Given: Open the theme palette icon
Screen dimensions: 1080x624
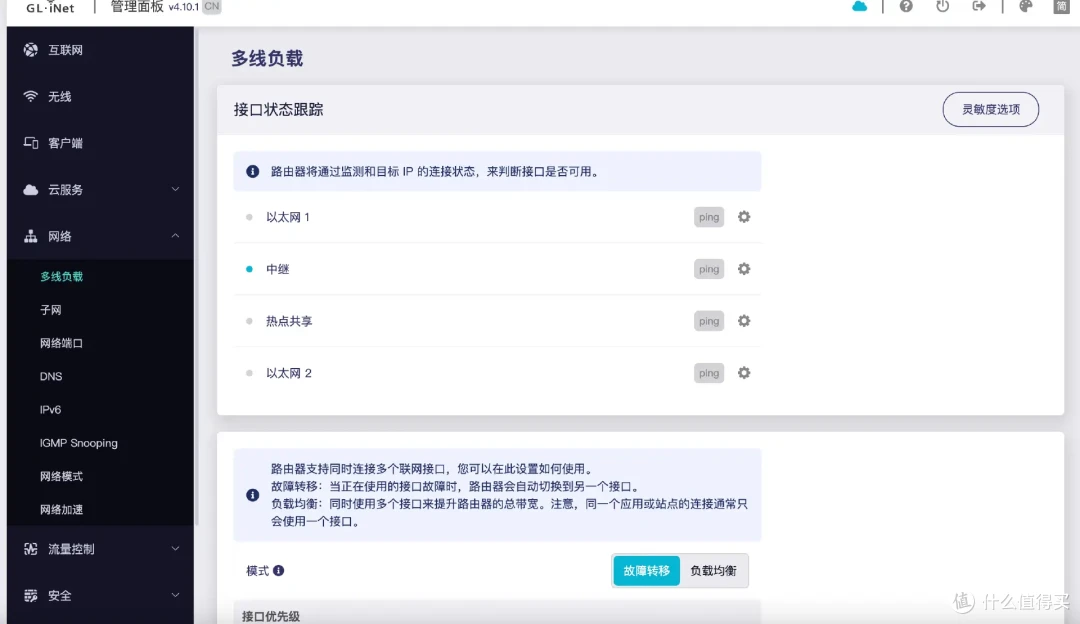Looking at the screenshot, I should coord(1026,6).
